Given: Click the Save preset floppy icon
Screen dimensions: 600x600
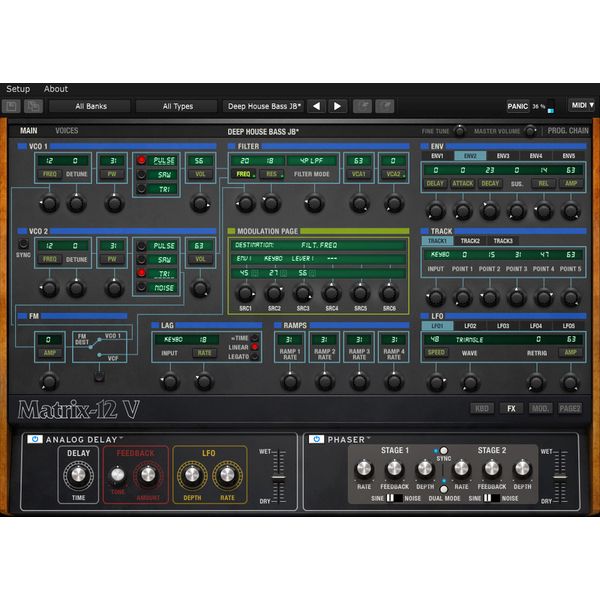Looking at the screenshot, I should coord(11,106).
